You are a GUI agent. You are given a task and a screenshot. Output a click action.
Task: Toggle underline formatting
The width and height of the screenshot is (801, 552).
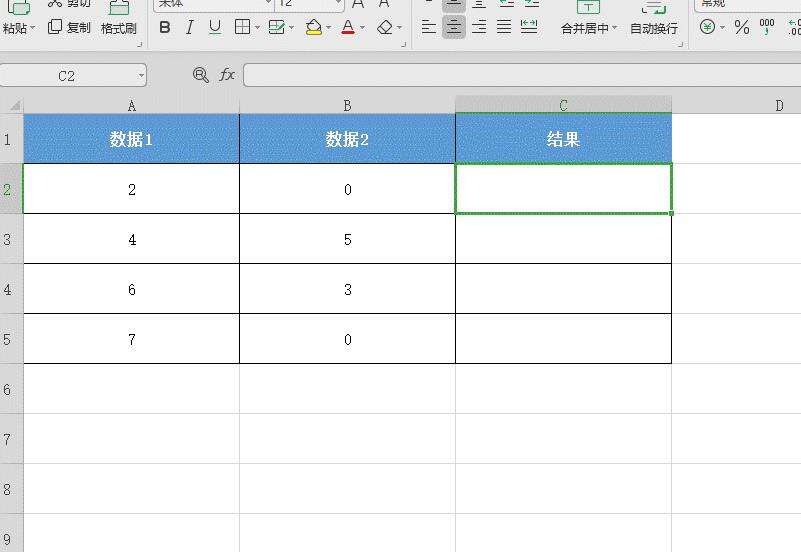[215, 27]
